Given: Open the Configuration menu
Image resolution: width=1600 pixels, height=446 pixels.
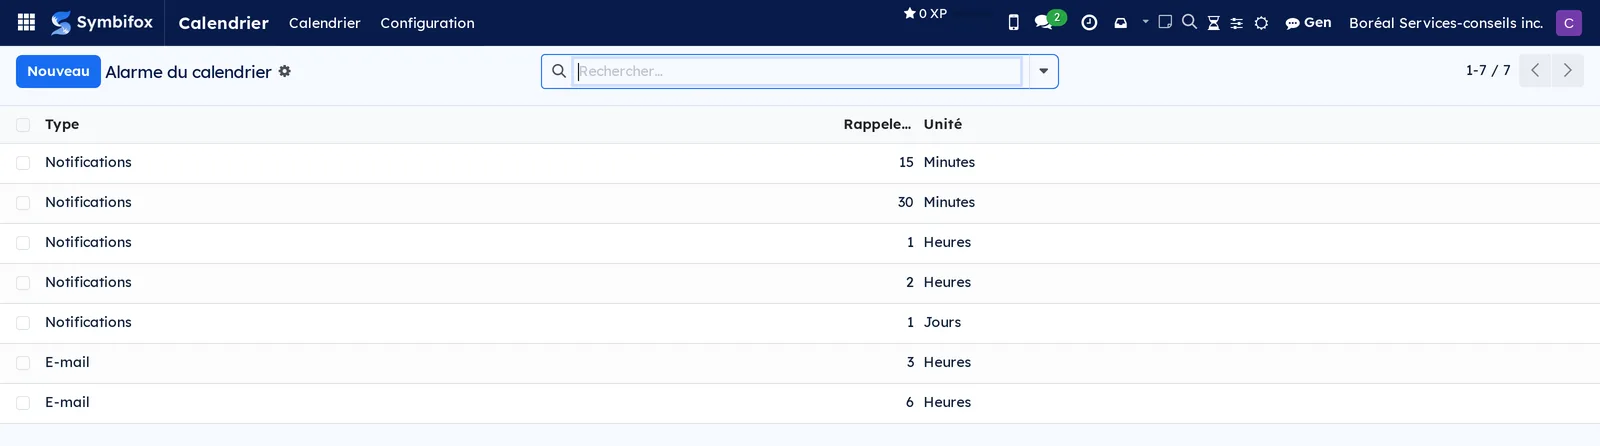Looking at the screenshot, I should pyautogui.click(x=427, y=22).
